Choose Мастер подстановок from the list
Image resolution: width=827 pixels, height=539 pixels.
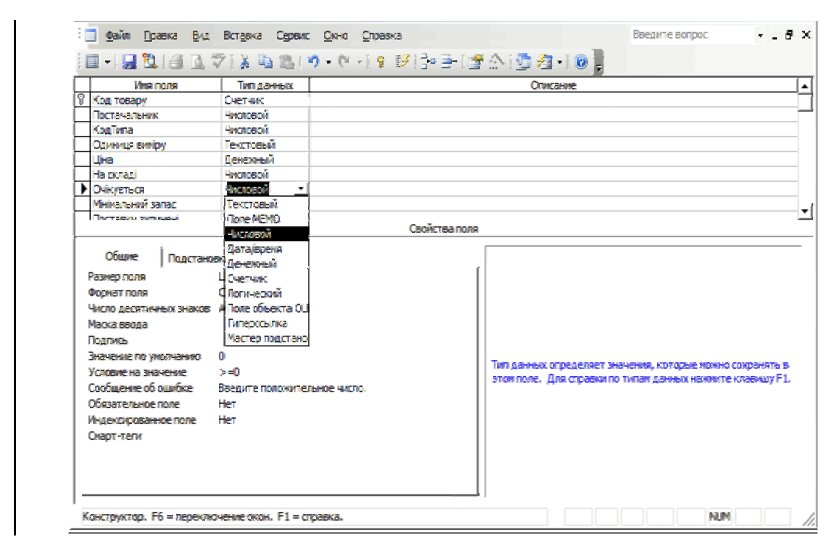[267, 338]
